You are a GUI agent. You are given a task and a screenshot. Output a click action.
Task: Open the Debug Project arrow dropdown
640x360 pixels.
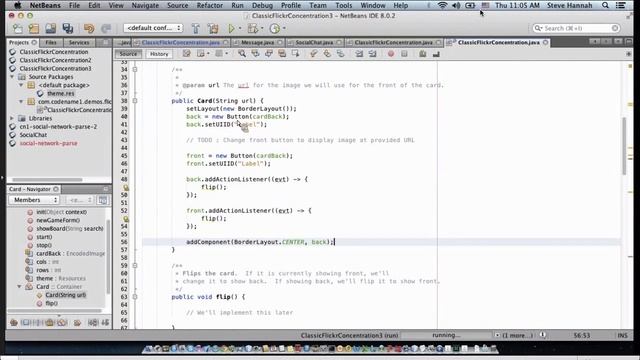[x=262, y=28]
